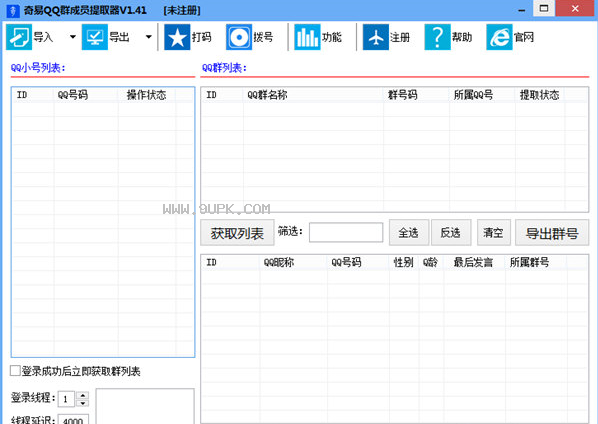Enable 登录成功后立即获取群列表 checkbox

pos(15,371)
